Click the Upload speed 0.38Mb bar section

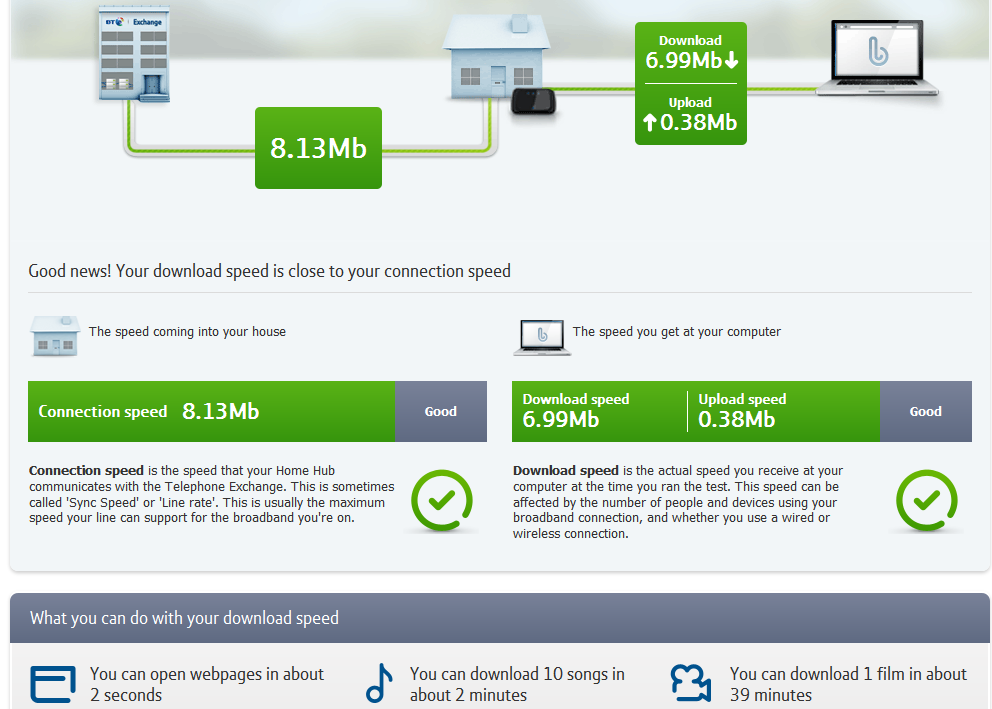tap(782, 411)
